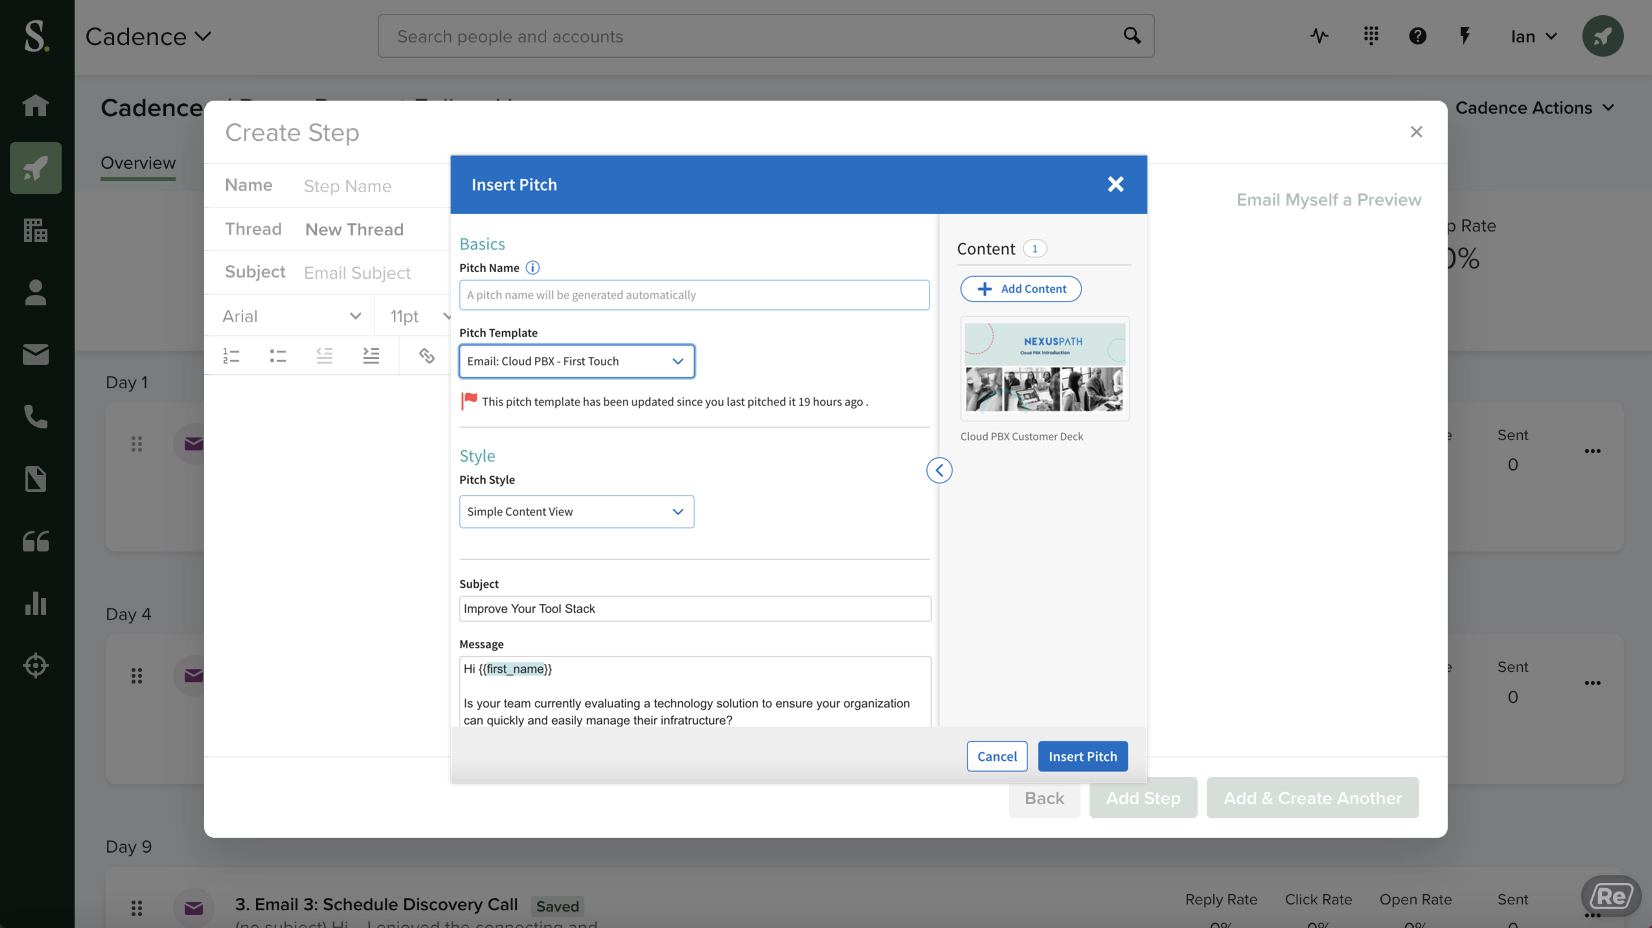Open the Arial font family dropdown
Viewport: 1652px width, 928px height.
[x=290, y=316]
